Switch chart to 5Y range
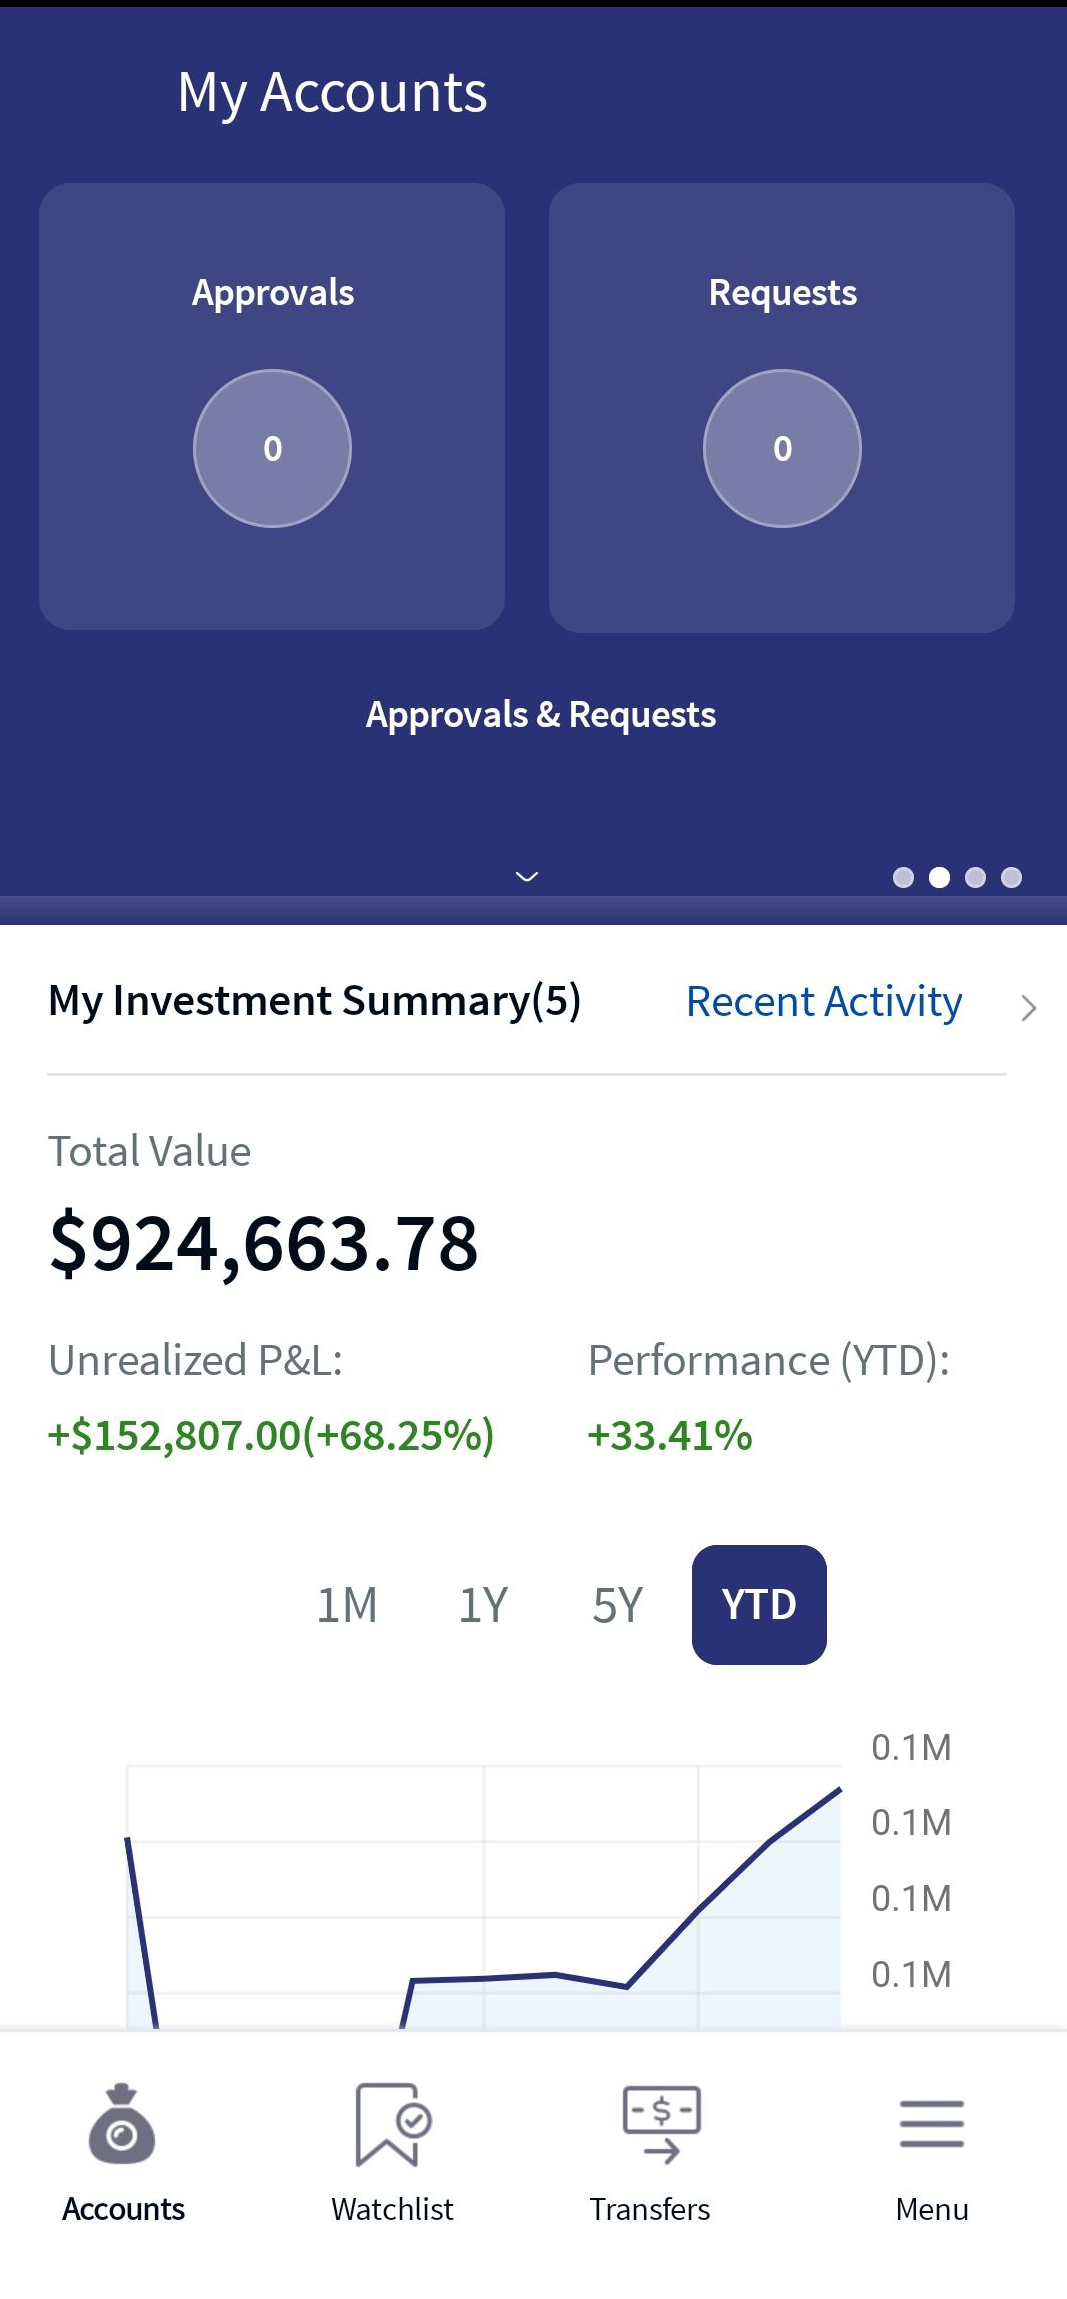Screen dimensions: 1067x2299 point(617,1605)
